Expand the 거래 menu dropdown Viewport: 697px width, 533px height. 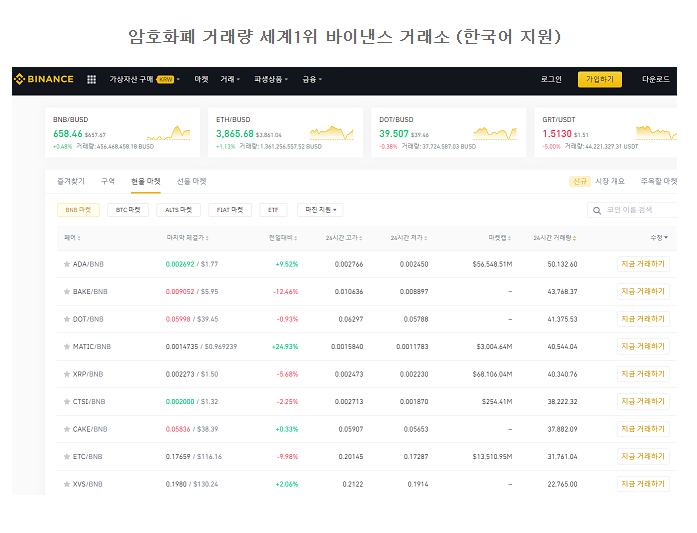230,79
